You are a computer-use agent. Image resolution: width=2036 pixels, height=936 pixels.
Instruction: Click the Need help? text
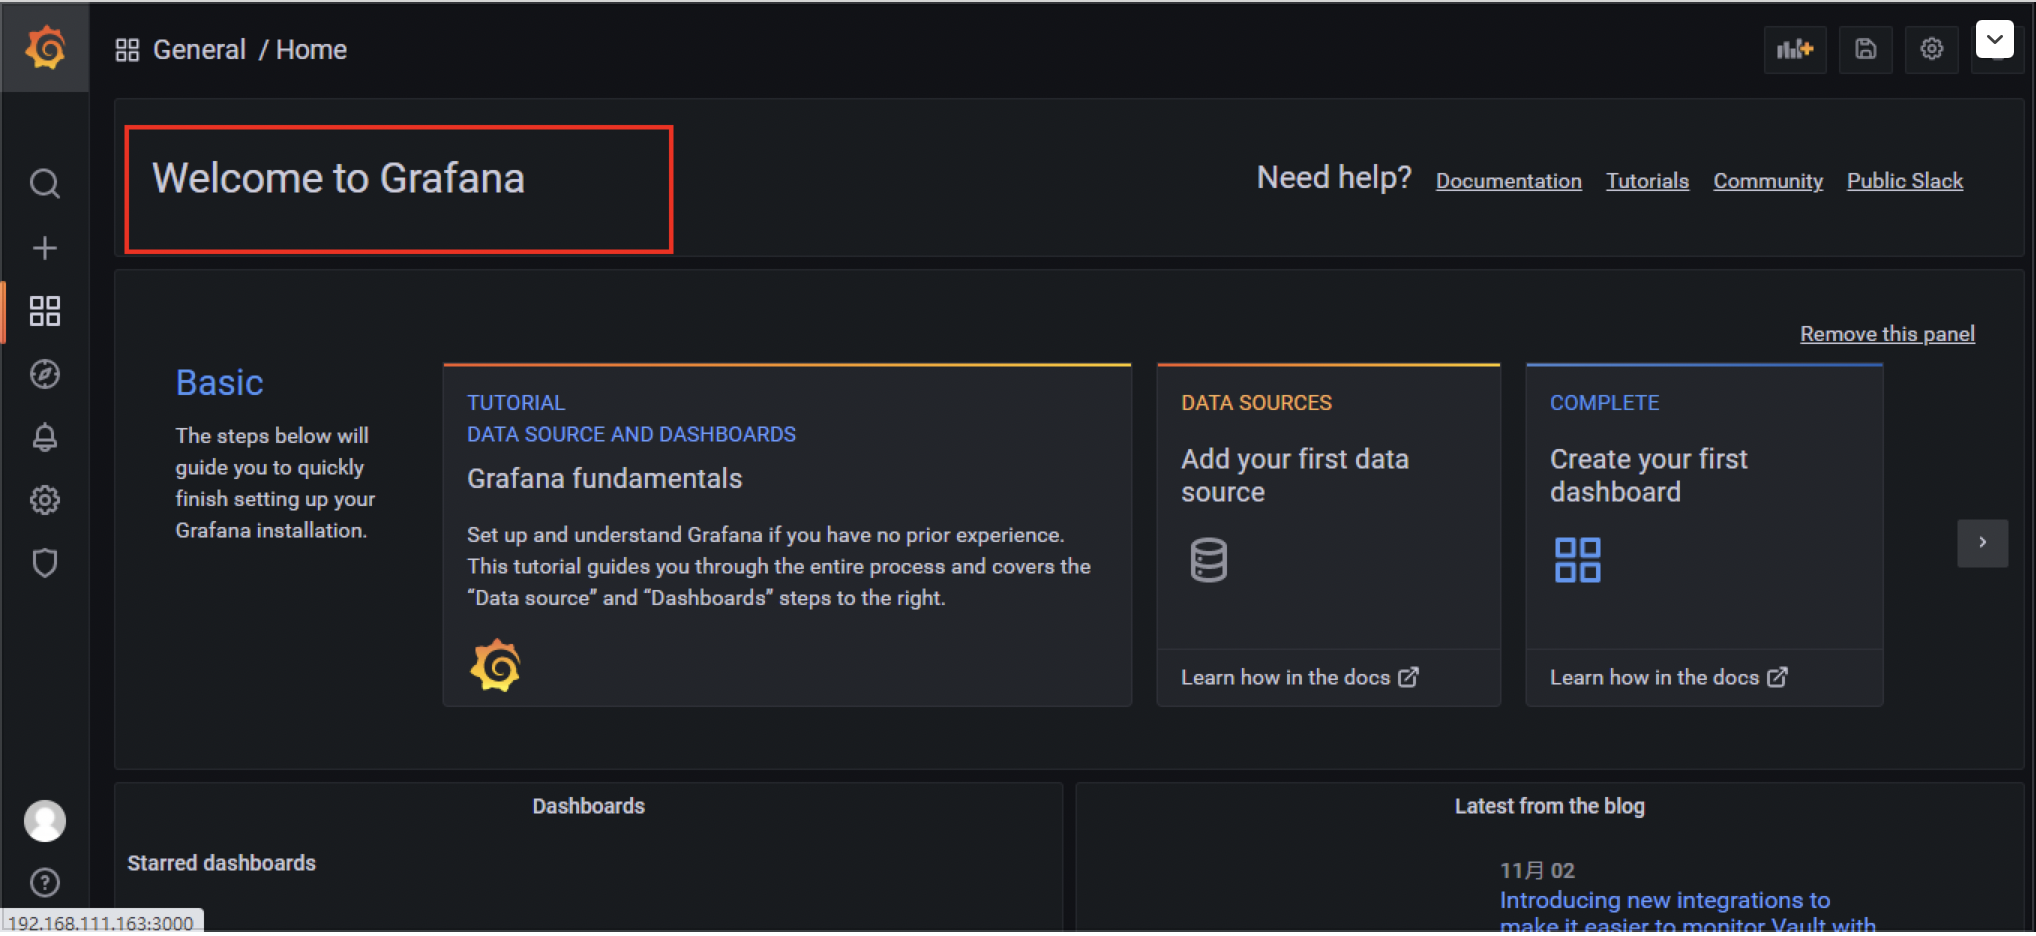tap(1334, 178)
